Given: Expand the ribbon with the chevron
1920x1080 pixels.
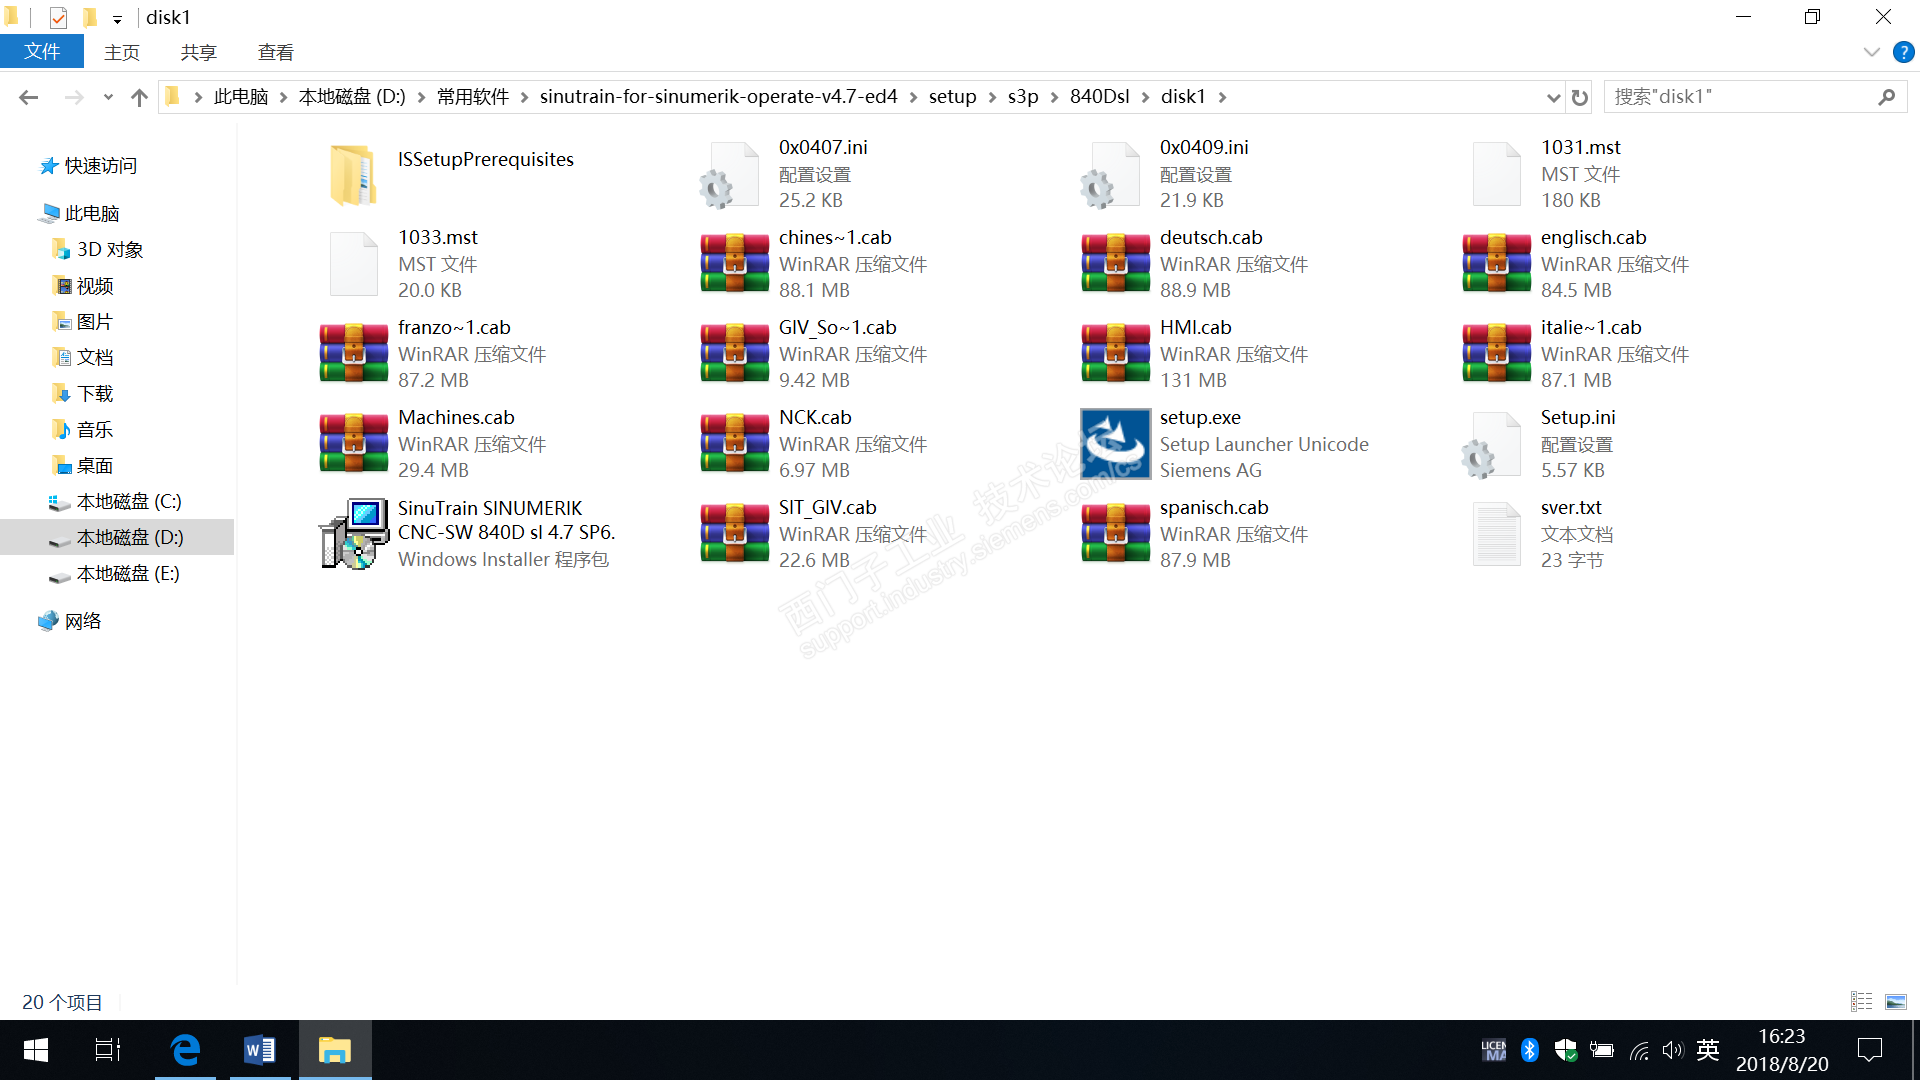Looking at the screenshot, I should tap(1871, 52).
